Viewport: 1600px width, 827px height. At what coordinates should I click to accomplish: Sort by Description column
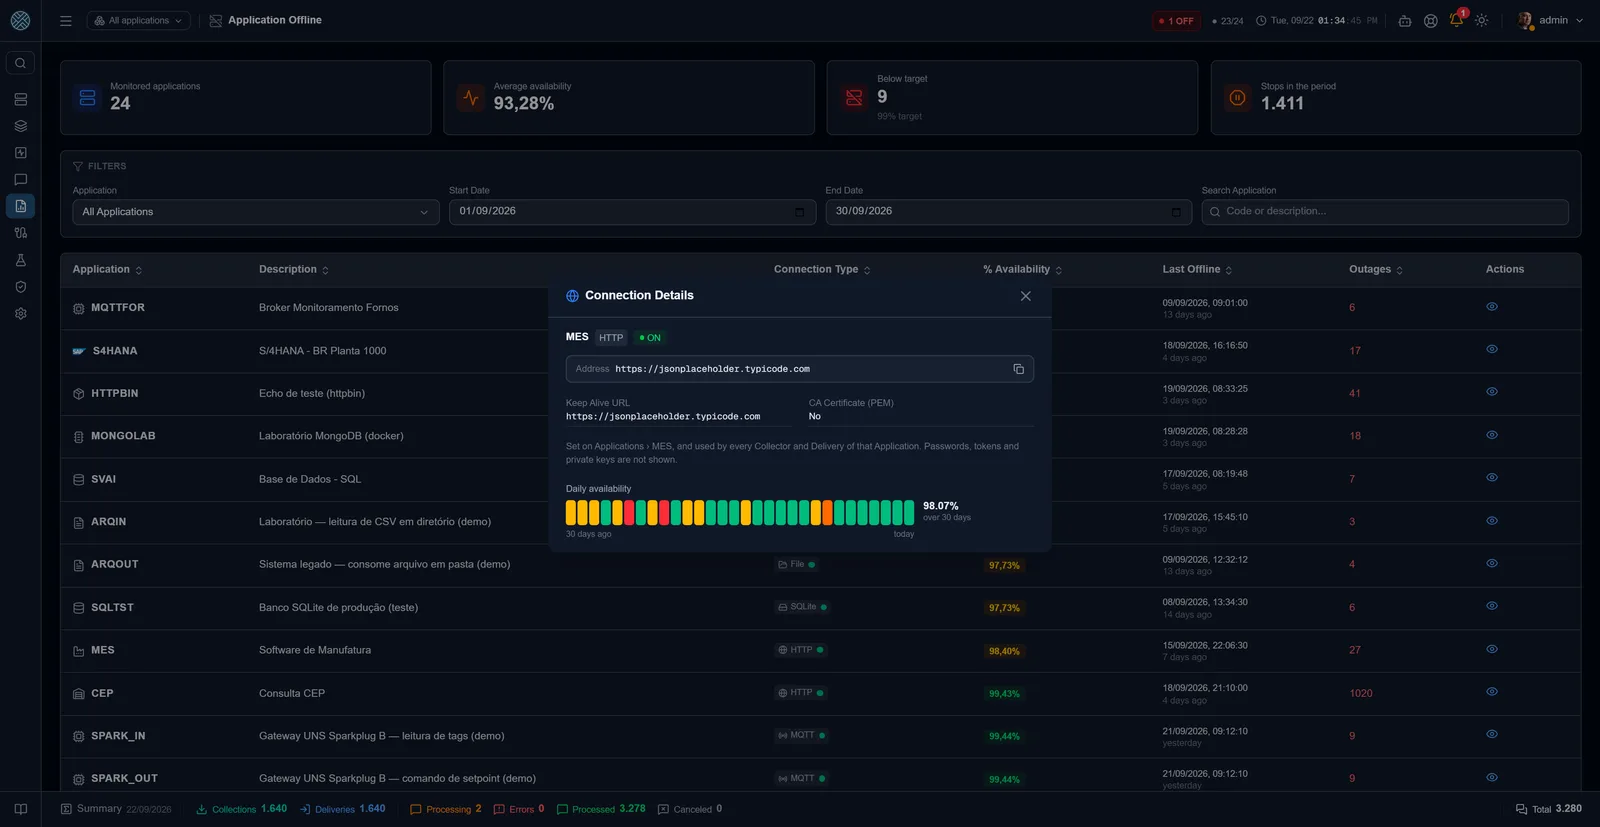(x=294, y=270)
